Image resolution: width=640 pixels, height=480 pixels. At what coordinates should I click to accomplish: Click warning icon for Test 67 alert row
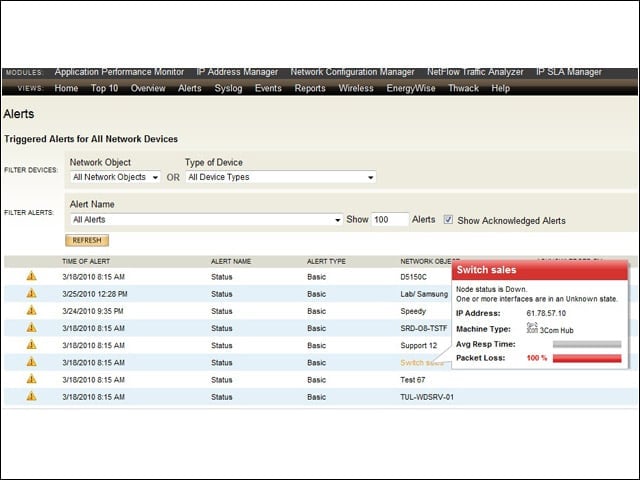point(31,379)
